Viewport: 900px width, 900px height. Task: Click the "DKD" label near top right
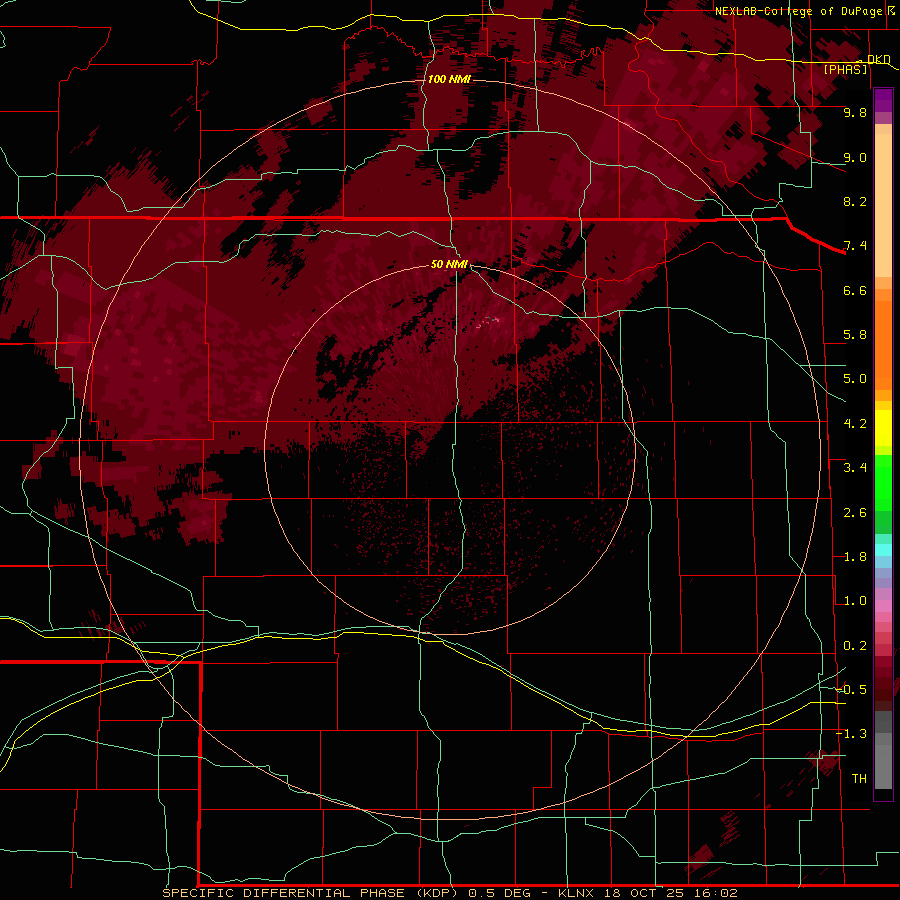[x=879, y=59]
